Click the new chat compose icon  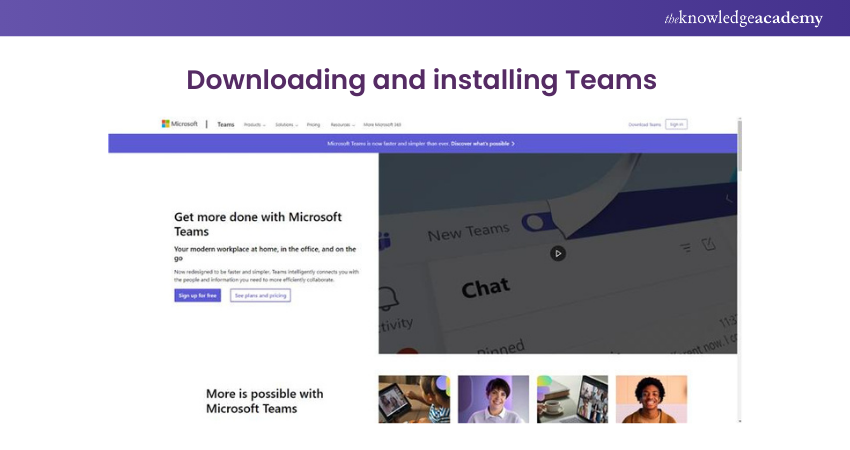[x=709, y=244]
